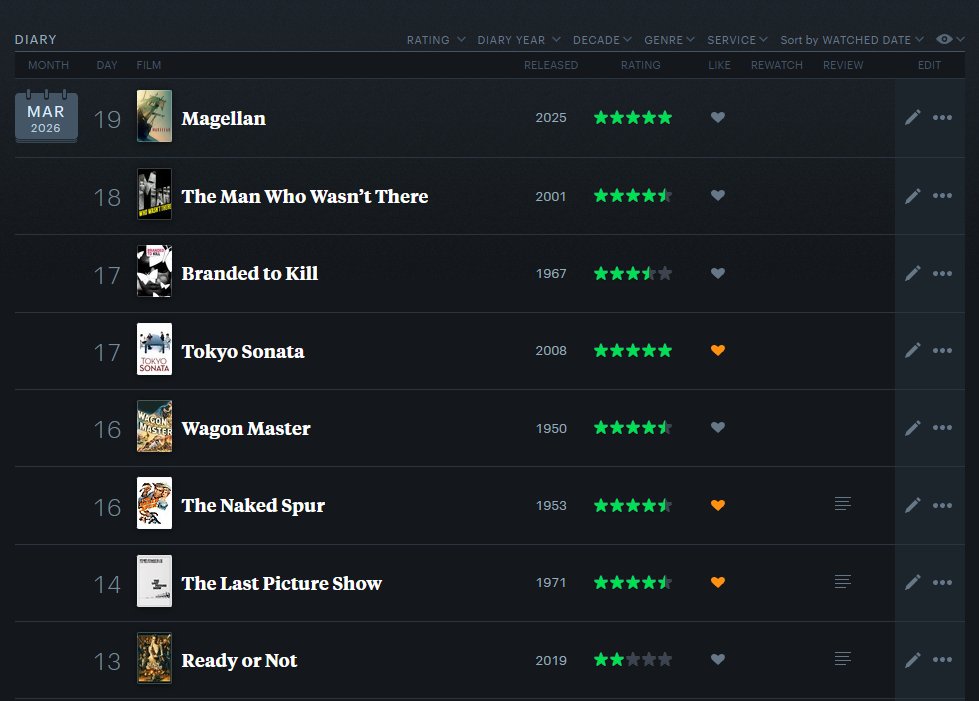Change the Wagon Master star rating
Image resolution: width=979 pixels, height=701 pixels.
[x=632, y=428]
